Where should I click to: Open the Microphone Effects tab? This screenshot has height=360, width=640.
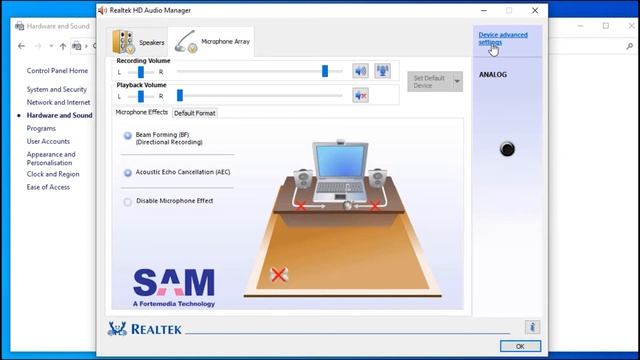click(x=141, y=112)
